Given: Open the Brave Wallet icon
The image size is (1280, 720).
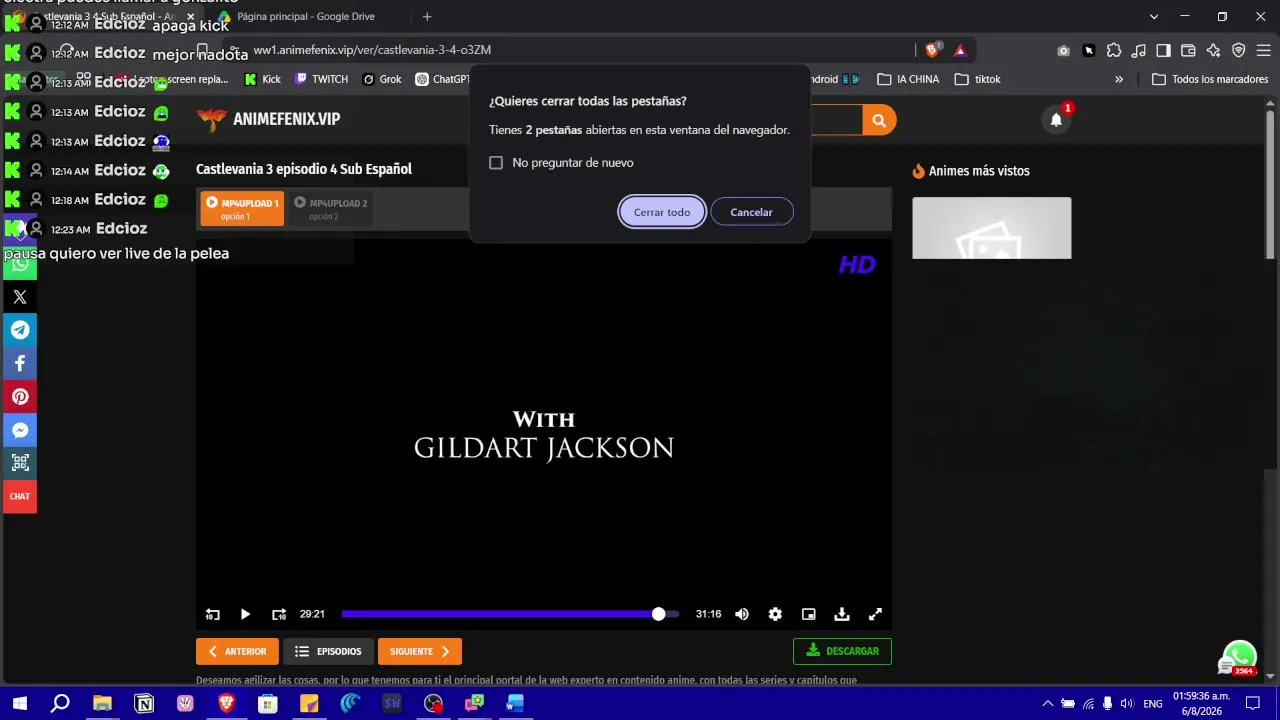Looking at the screenshot, I should 1188,50.
